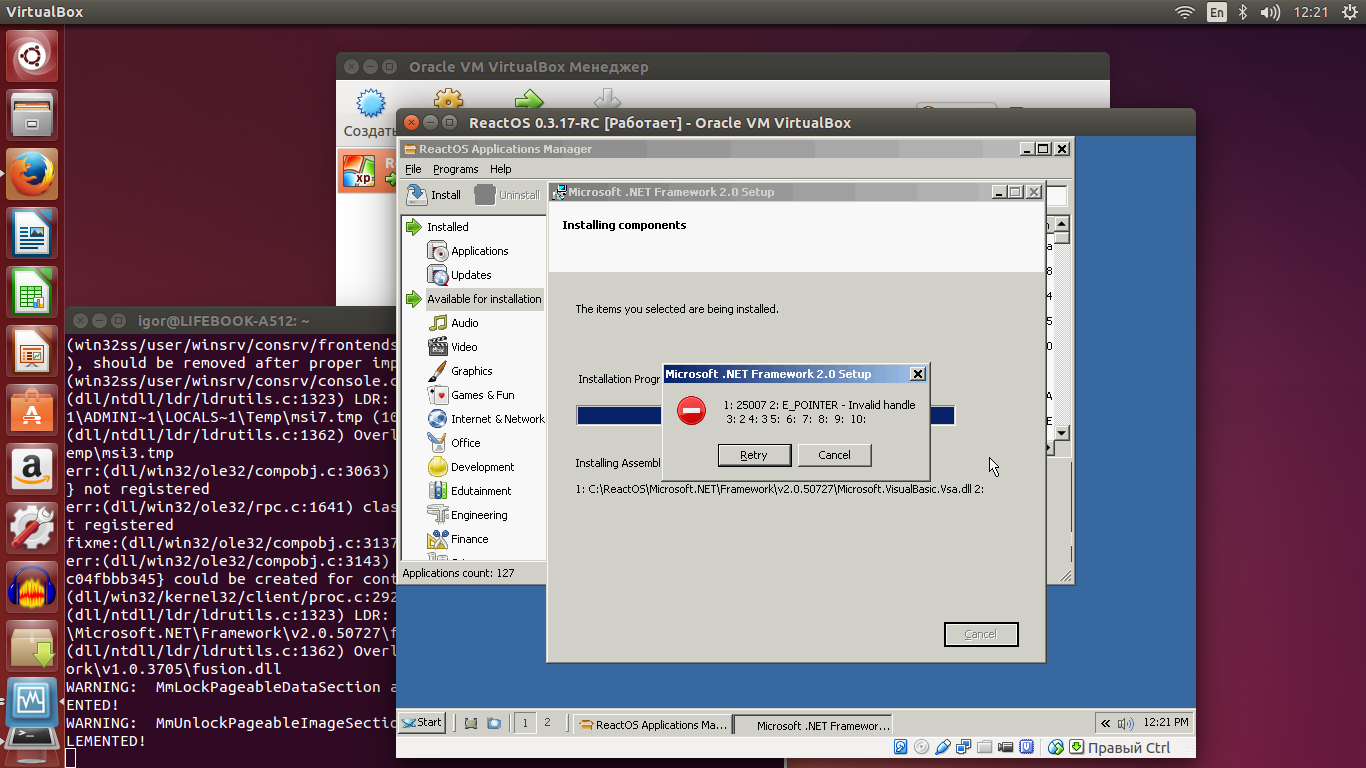This screenshot has width=1366, height=768.
Task: Select Games & Fun category
Action: click(482, 395)
